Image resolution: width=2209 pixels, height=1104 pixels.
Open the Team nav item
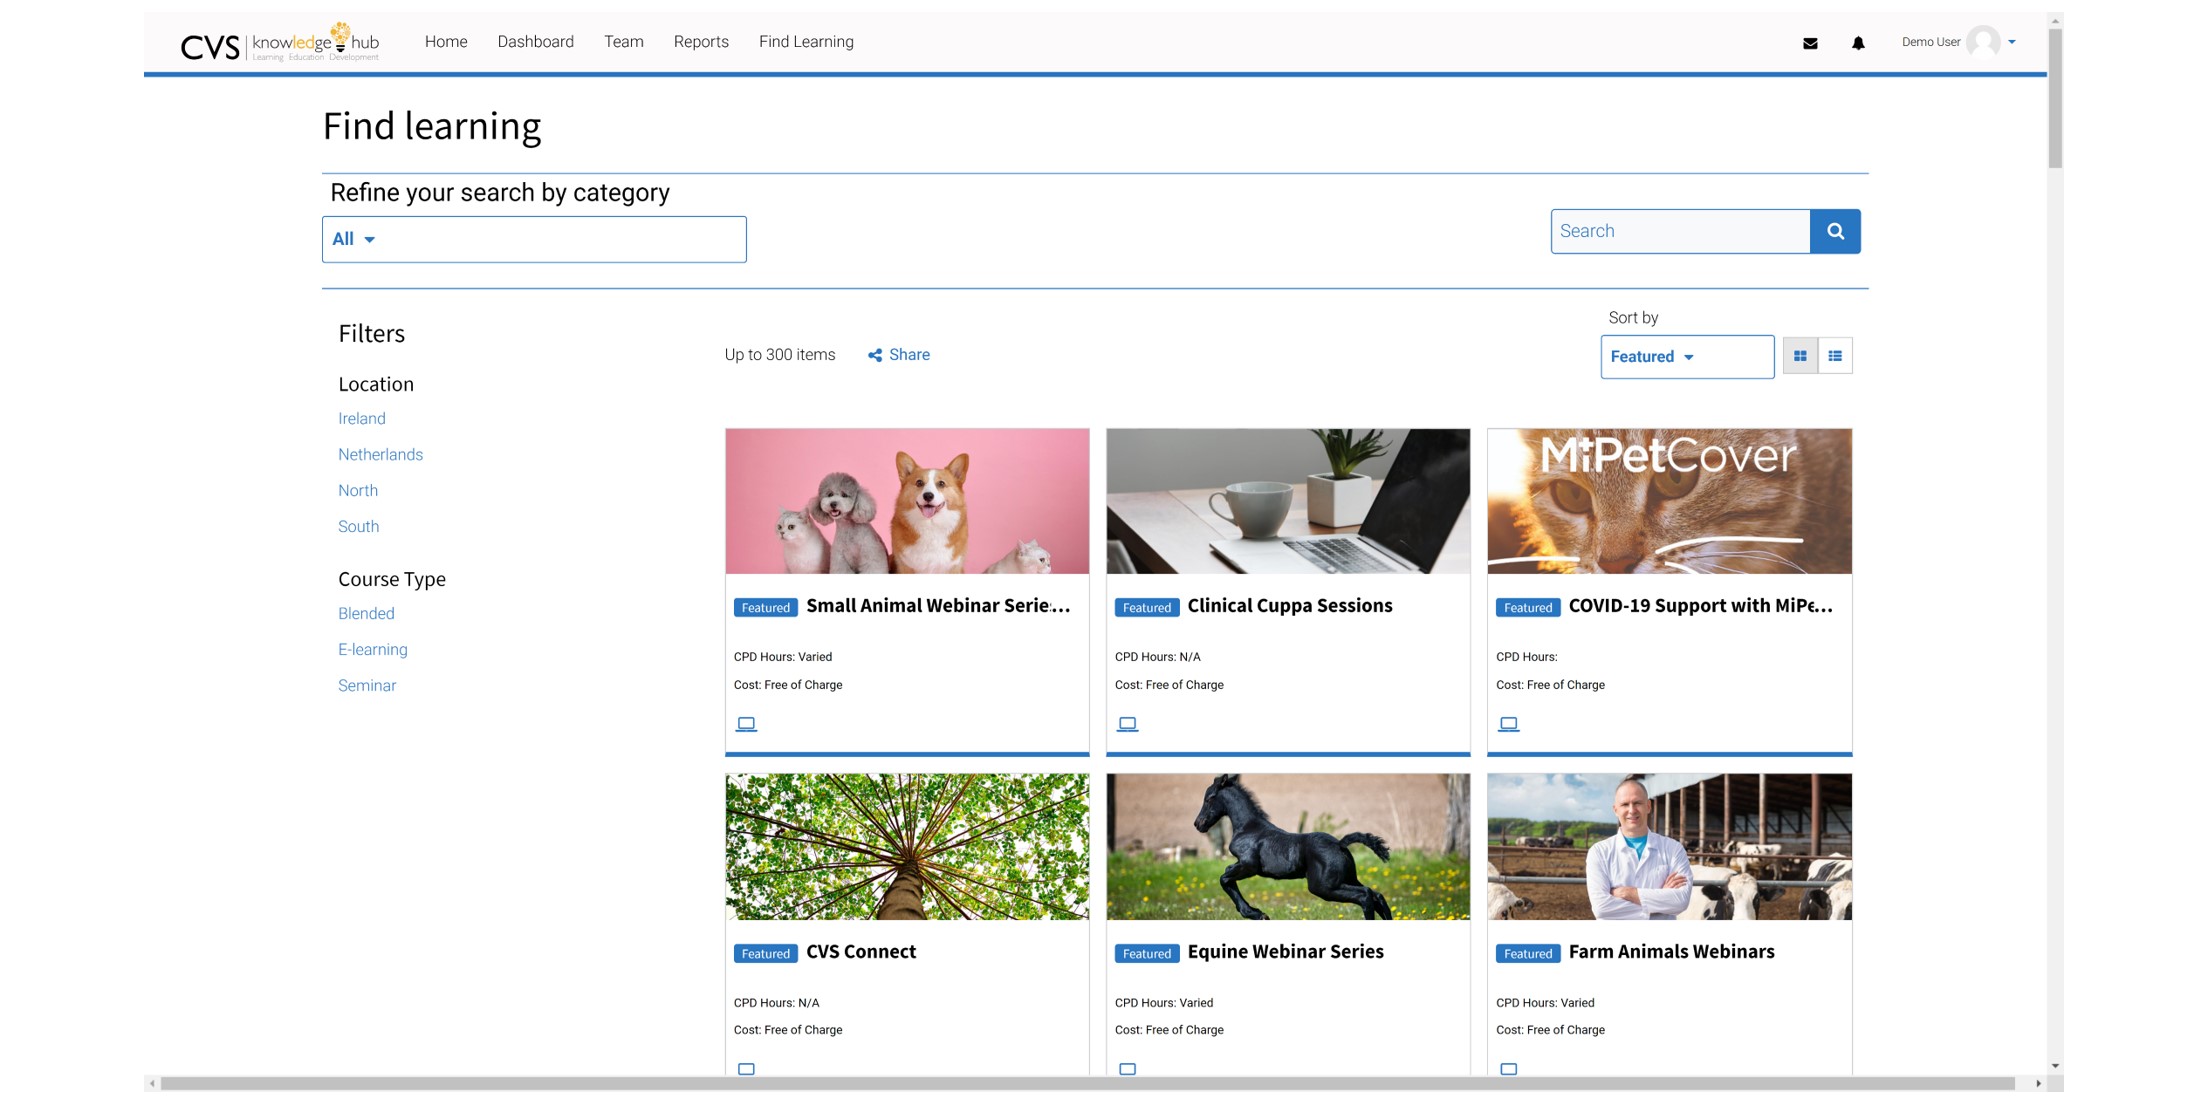[623, 42]
